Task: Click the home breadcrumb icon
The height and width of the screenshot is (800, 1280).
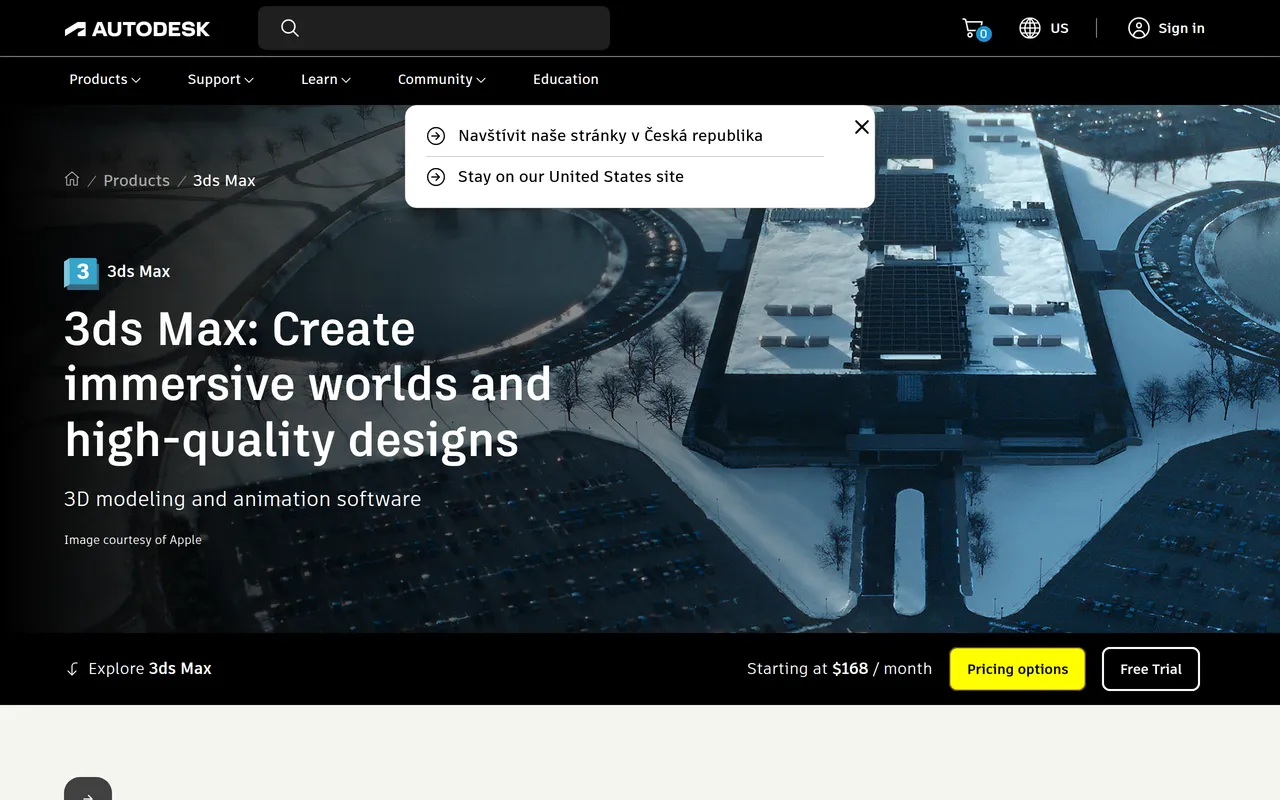Action: tap(72, 179)
